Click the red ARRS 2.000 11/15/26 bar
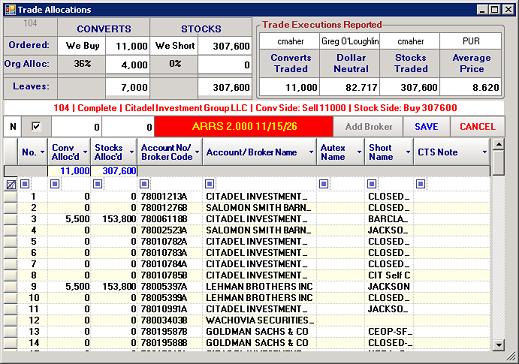This screenshot has height=364, width=519. pos(244,127)
